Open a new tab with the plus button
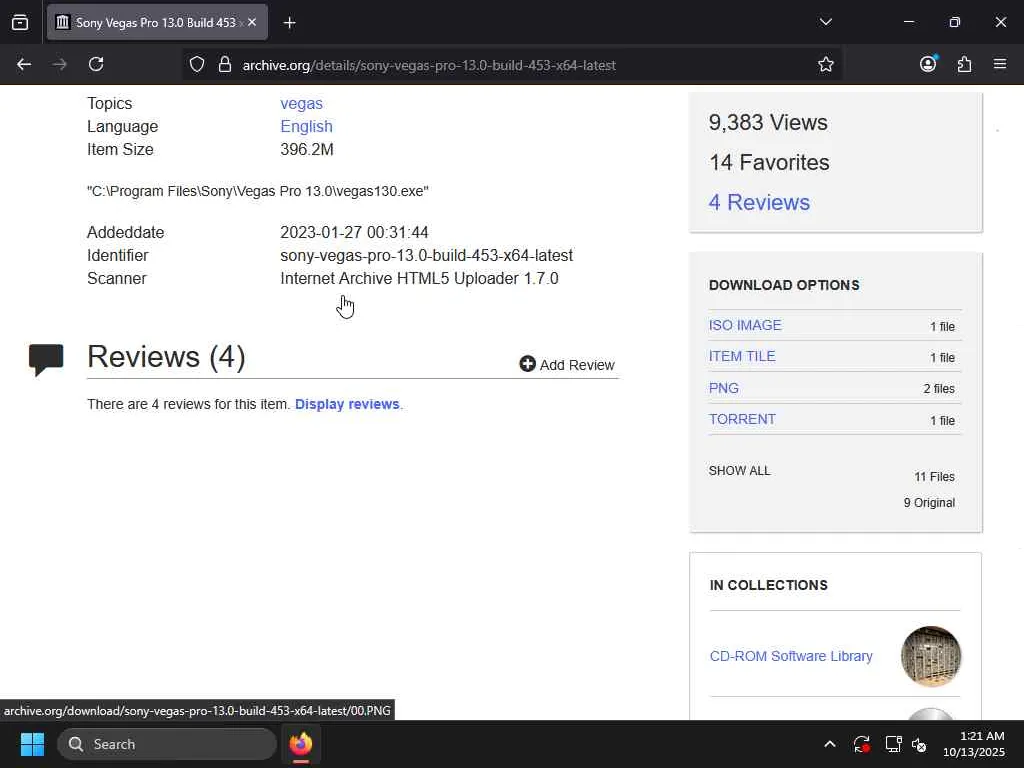Viewport: 1024px width, 768px height. pos(289,23)
